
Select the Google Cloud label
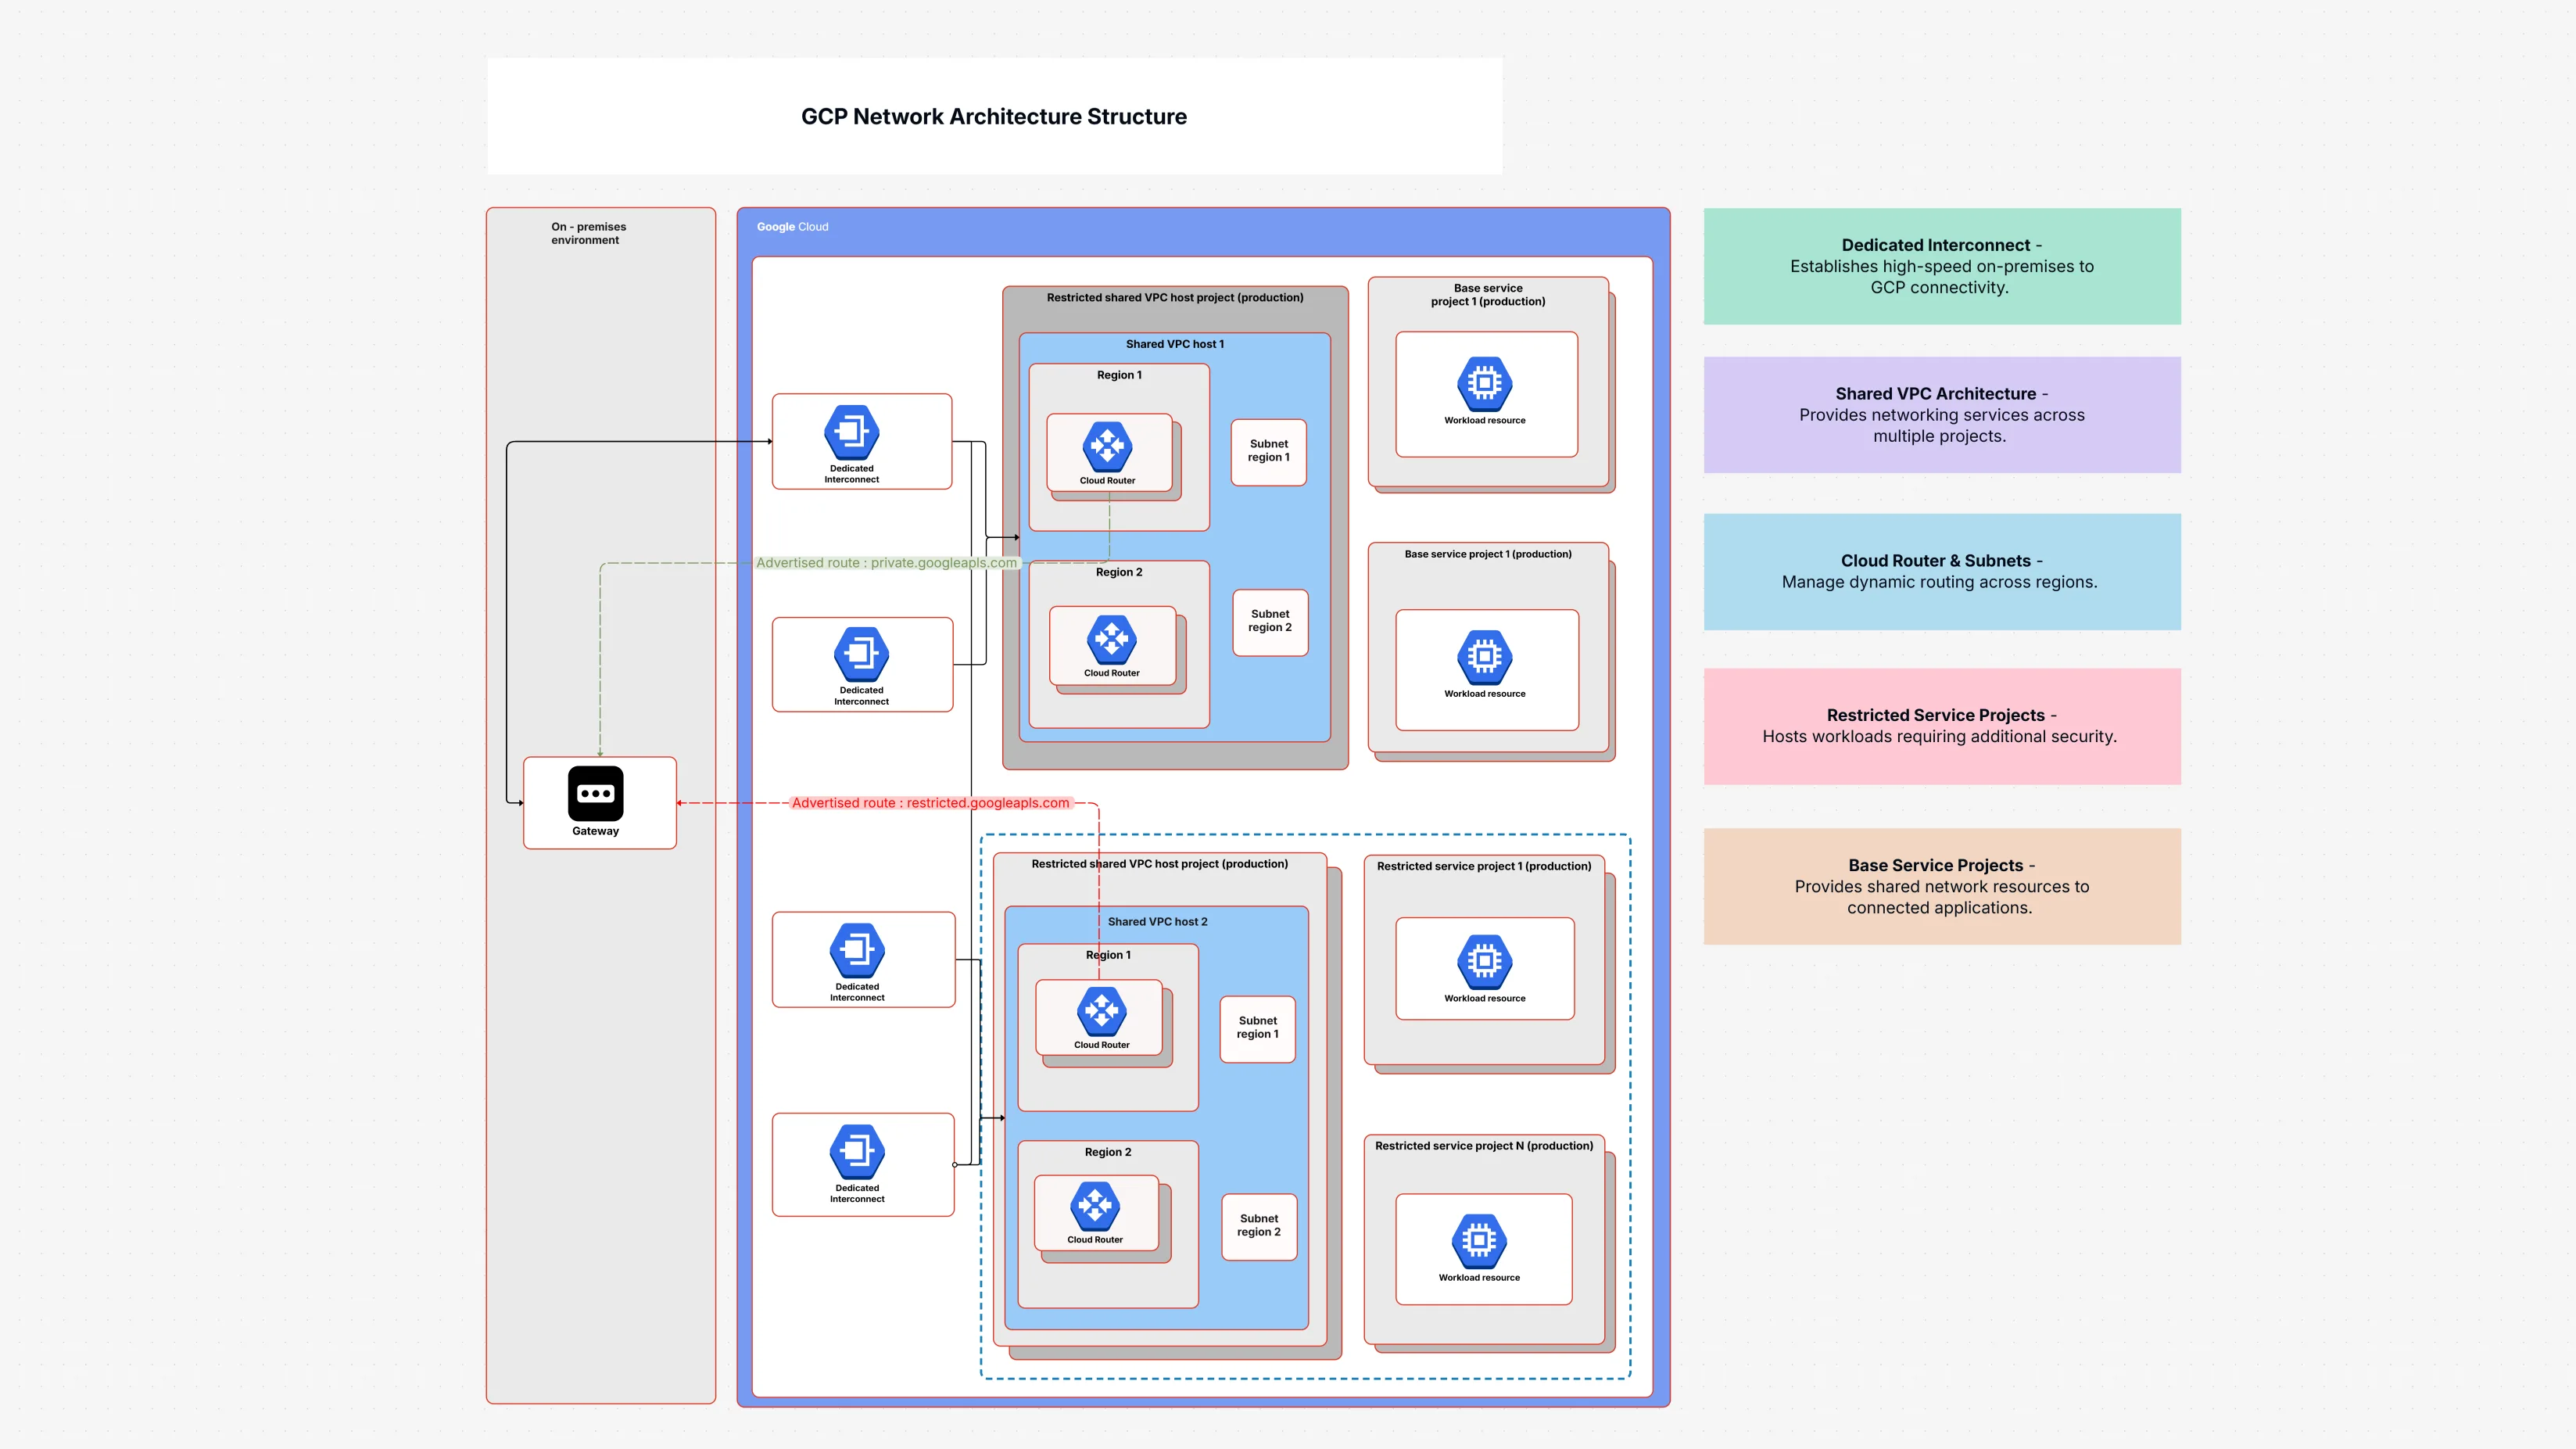(791, 227)
